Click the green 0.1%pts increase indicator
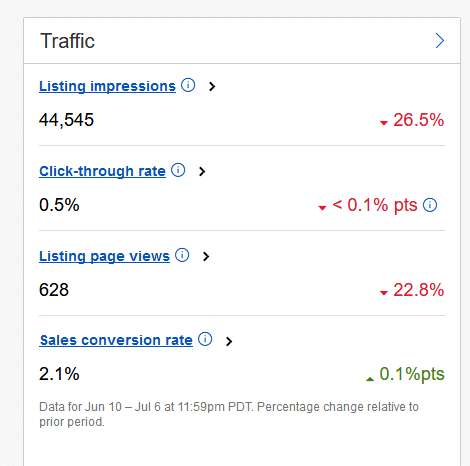 [x=405, y=374]
